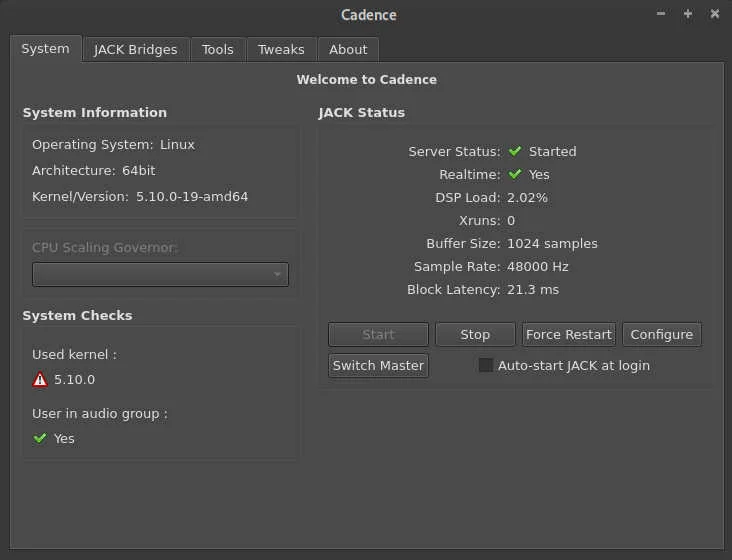Click used kernel value 5.10.0
Screen dimensions: 732x560
75,379
